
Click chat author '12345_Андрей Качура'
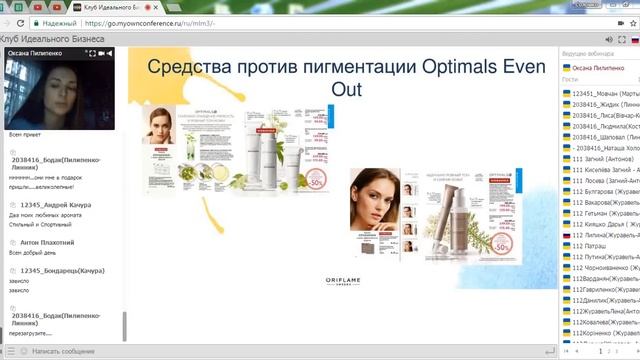(x=56, y=205)
